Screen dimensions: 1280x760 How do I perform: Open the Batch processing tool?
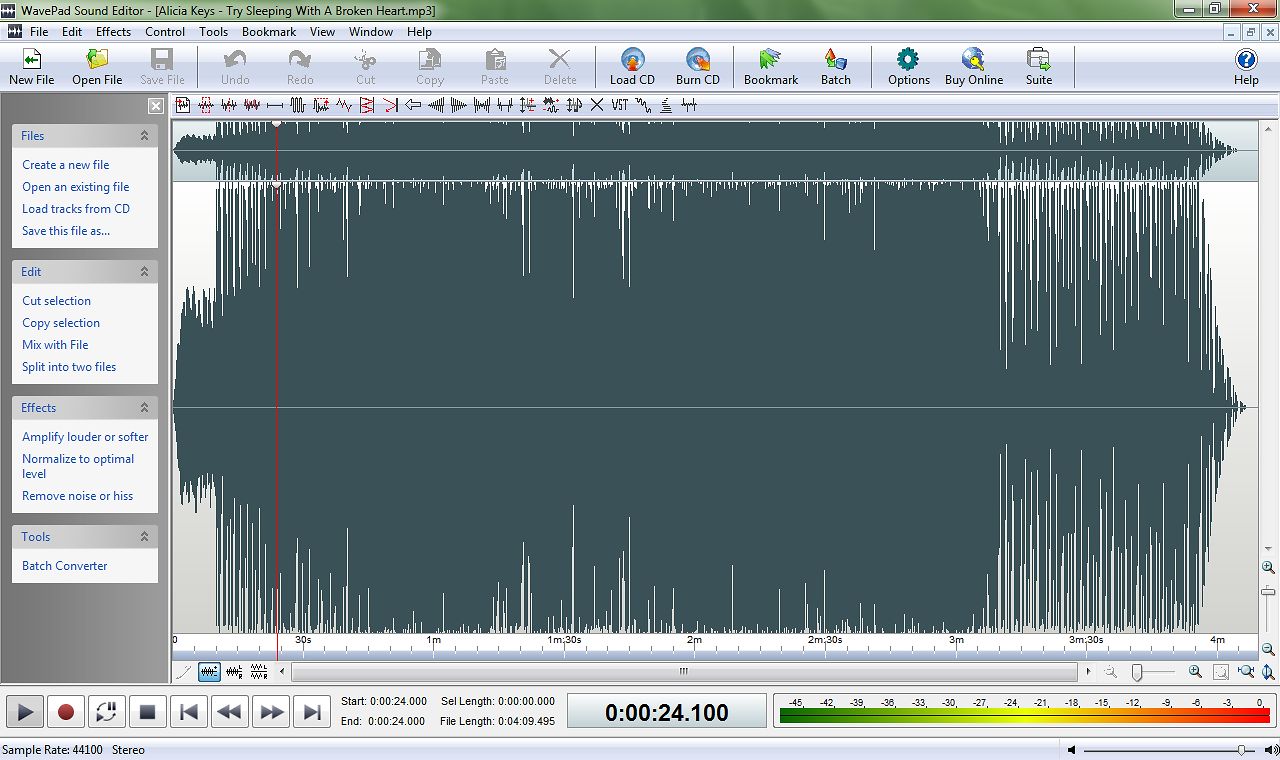(836, 64)
